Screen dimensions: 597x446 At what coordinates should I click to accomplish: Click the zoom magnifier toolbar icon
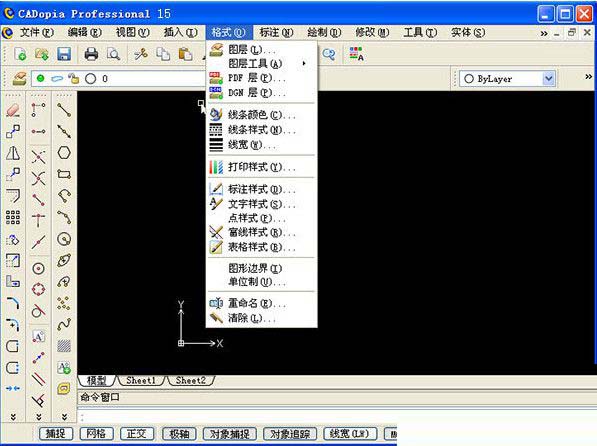pyautogui.click(x=329, y=54)
